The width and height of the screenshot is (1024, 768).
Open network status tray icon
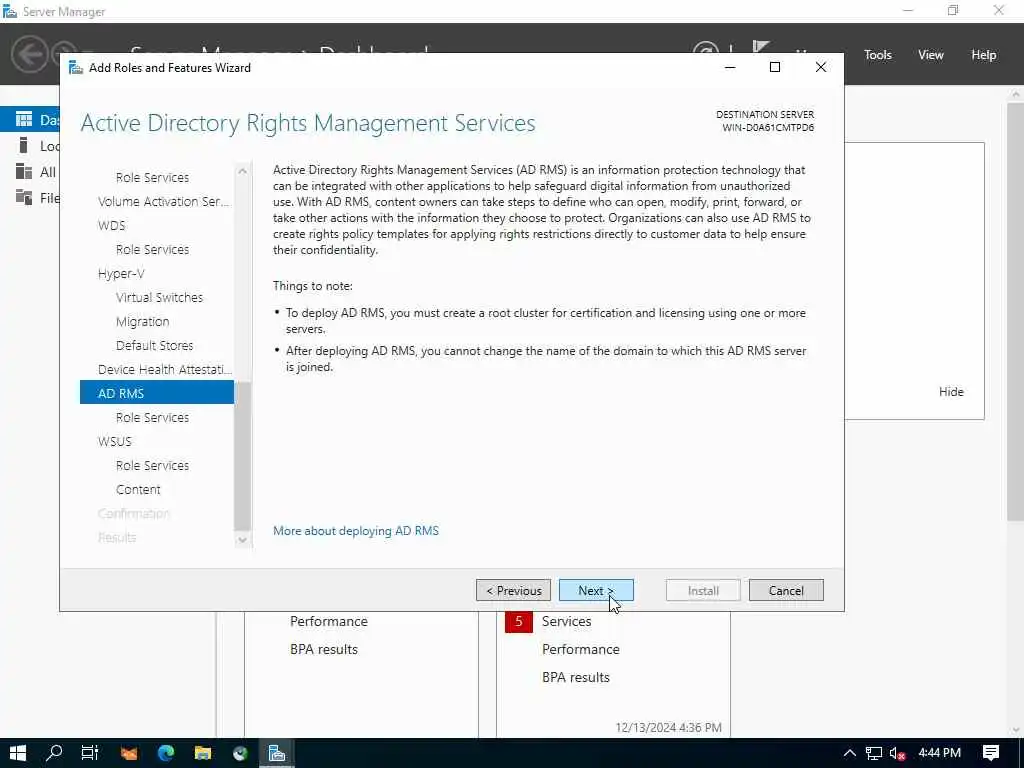[x=874, y=753]
